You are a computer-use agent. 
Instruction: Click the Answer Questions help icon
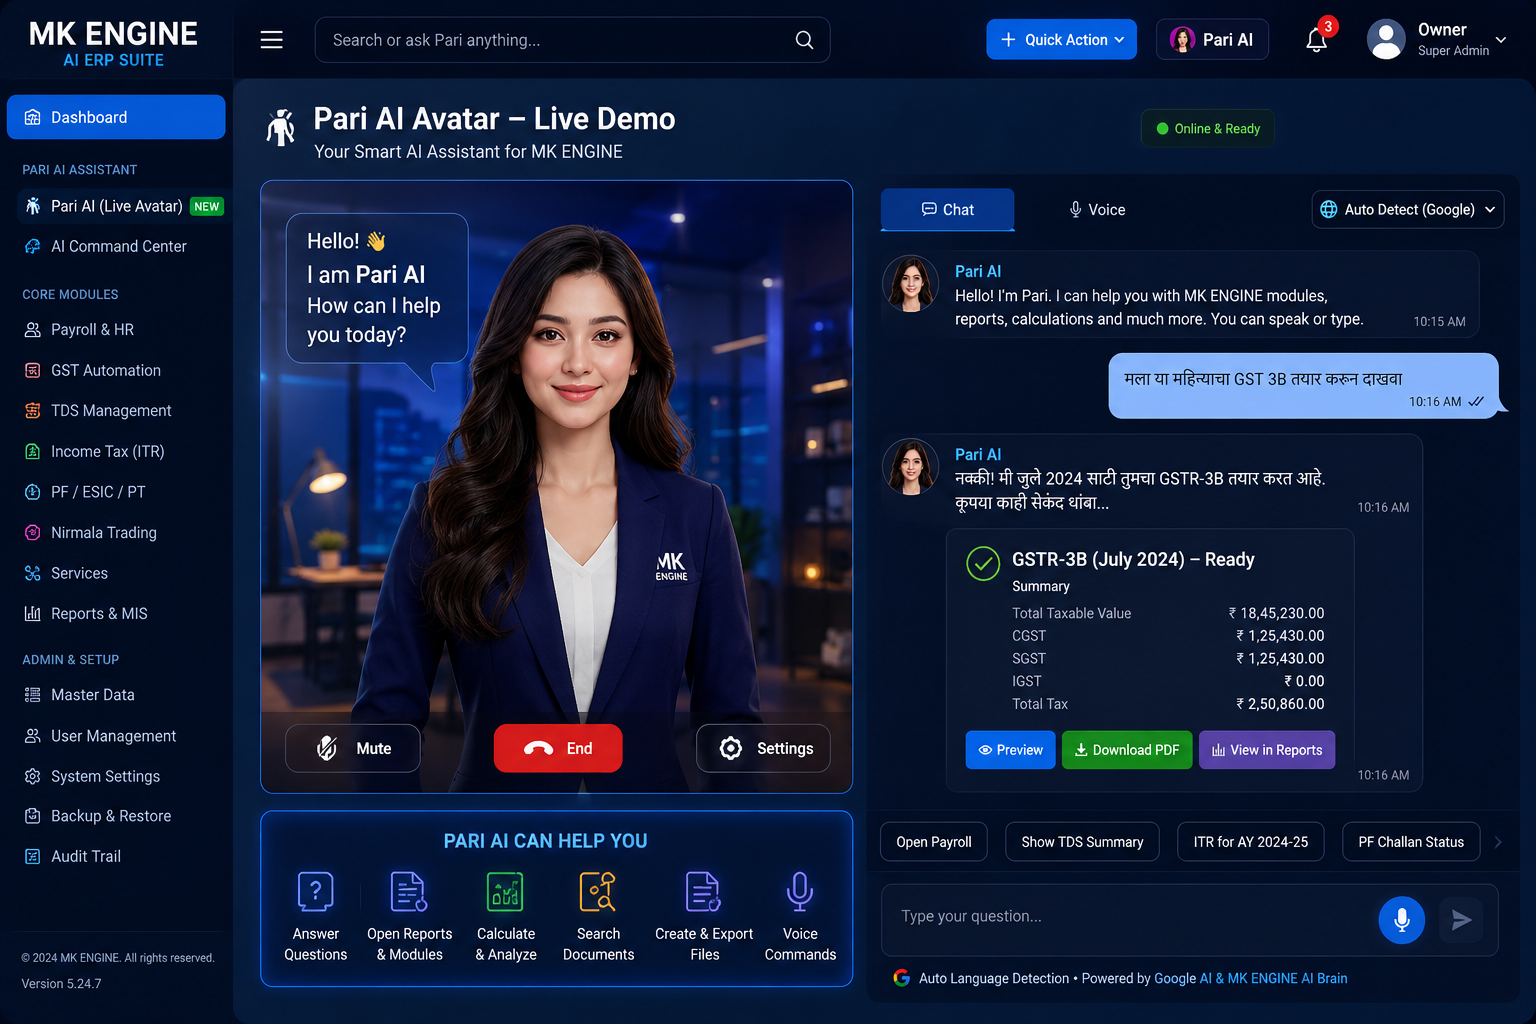tap(316, 891)
